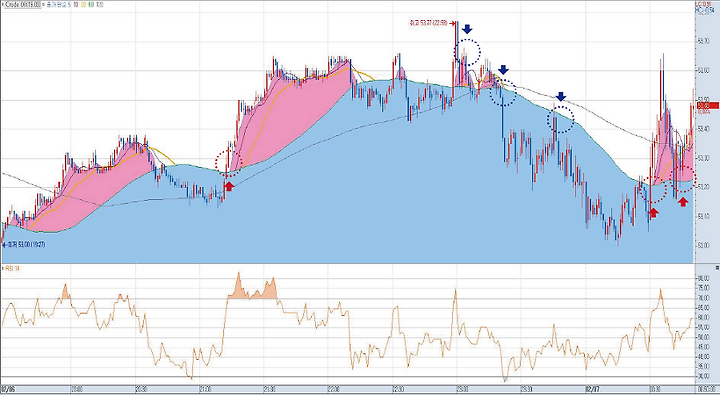This screenshot has width=720, height=395.
Task: Click the red LC value at top right
Action: [703, 4]
